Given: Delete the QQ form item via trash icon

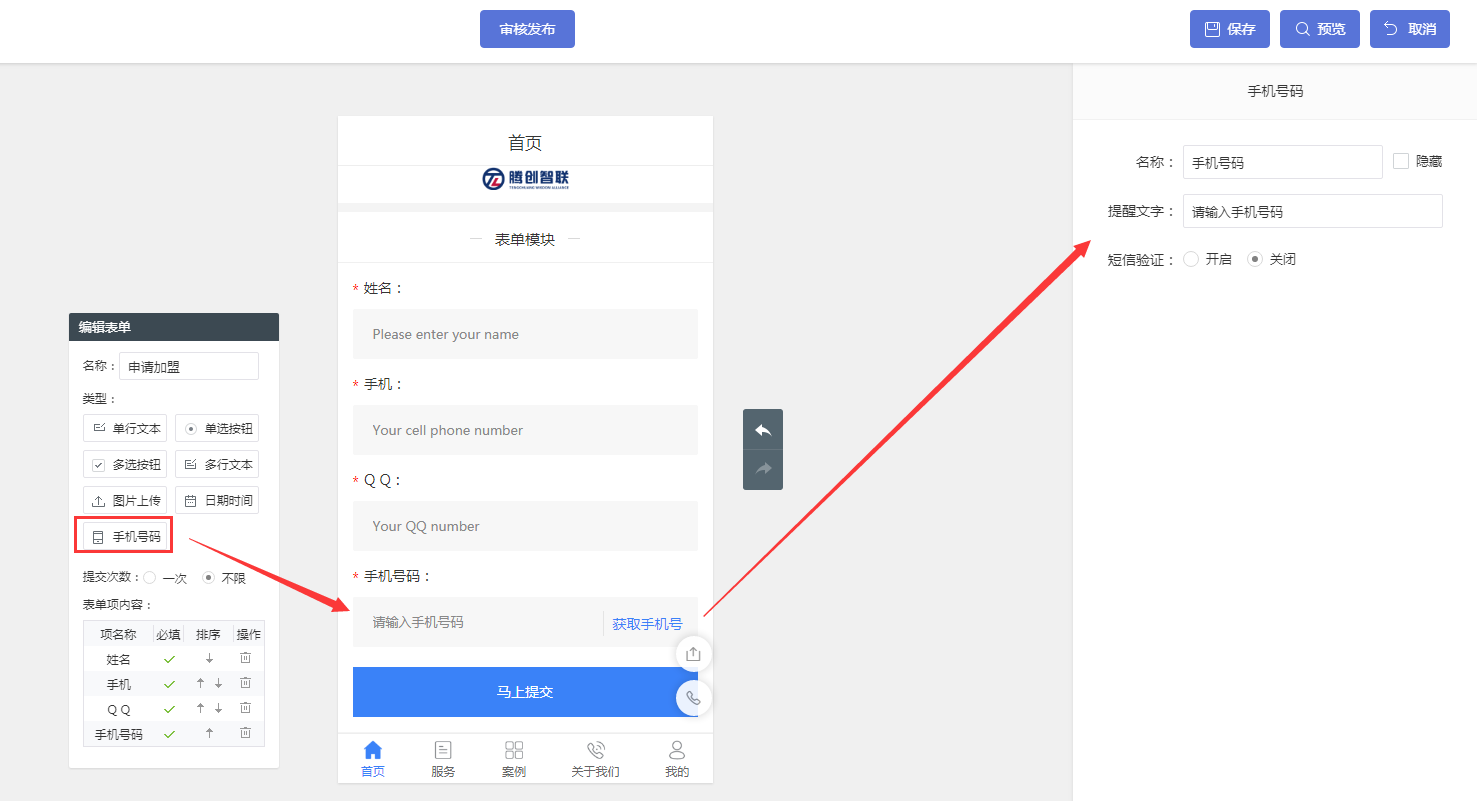Looking at the screenshot, I should click(245, 707).
